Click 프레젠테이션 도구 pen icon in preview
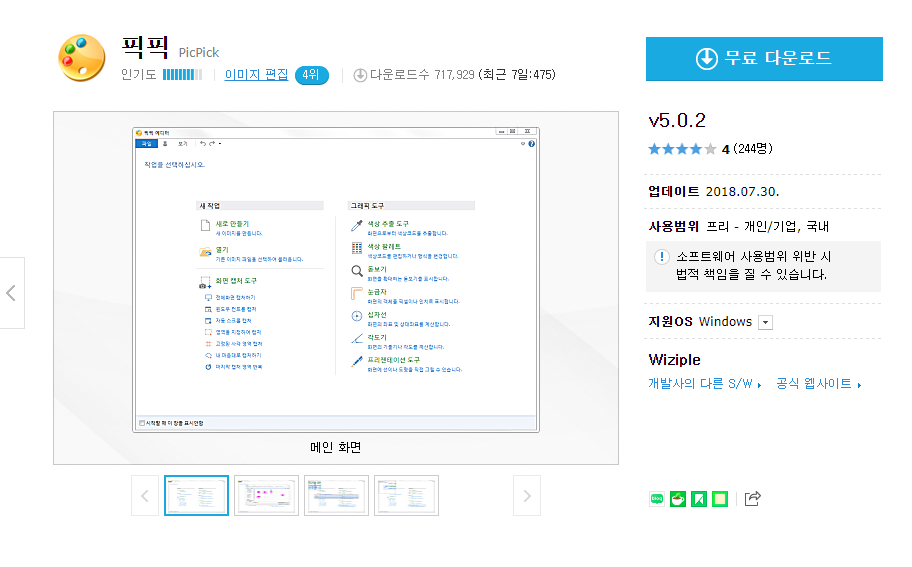 click(x=357, y=362)
